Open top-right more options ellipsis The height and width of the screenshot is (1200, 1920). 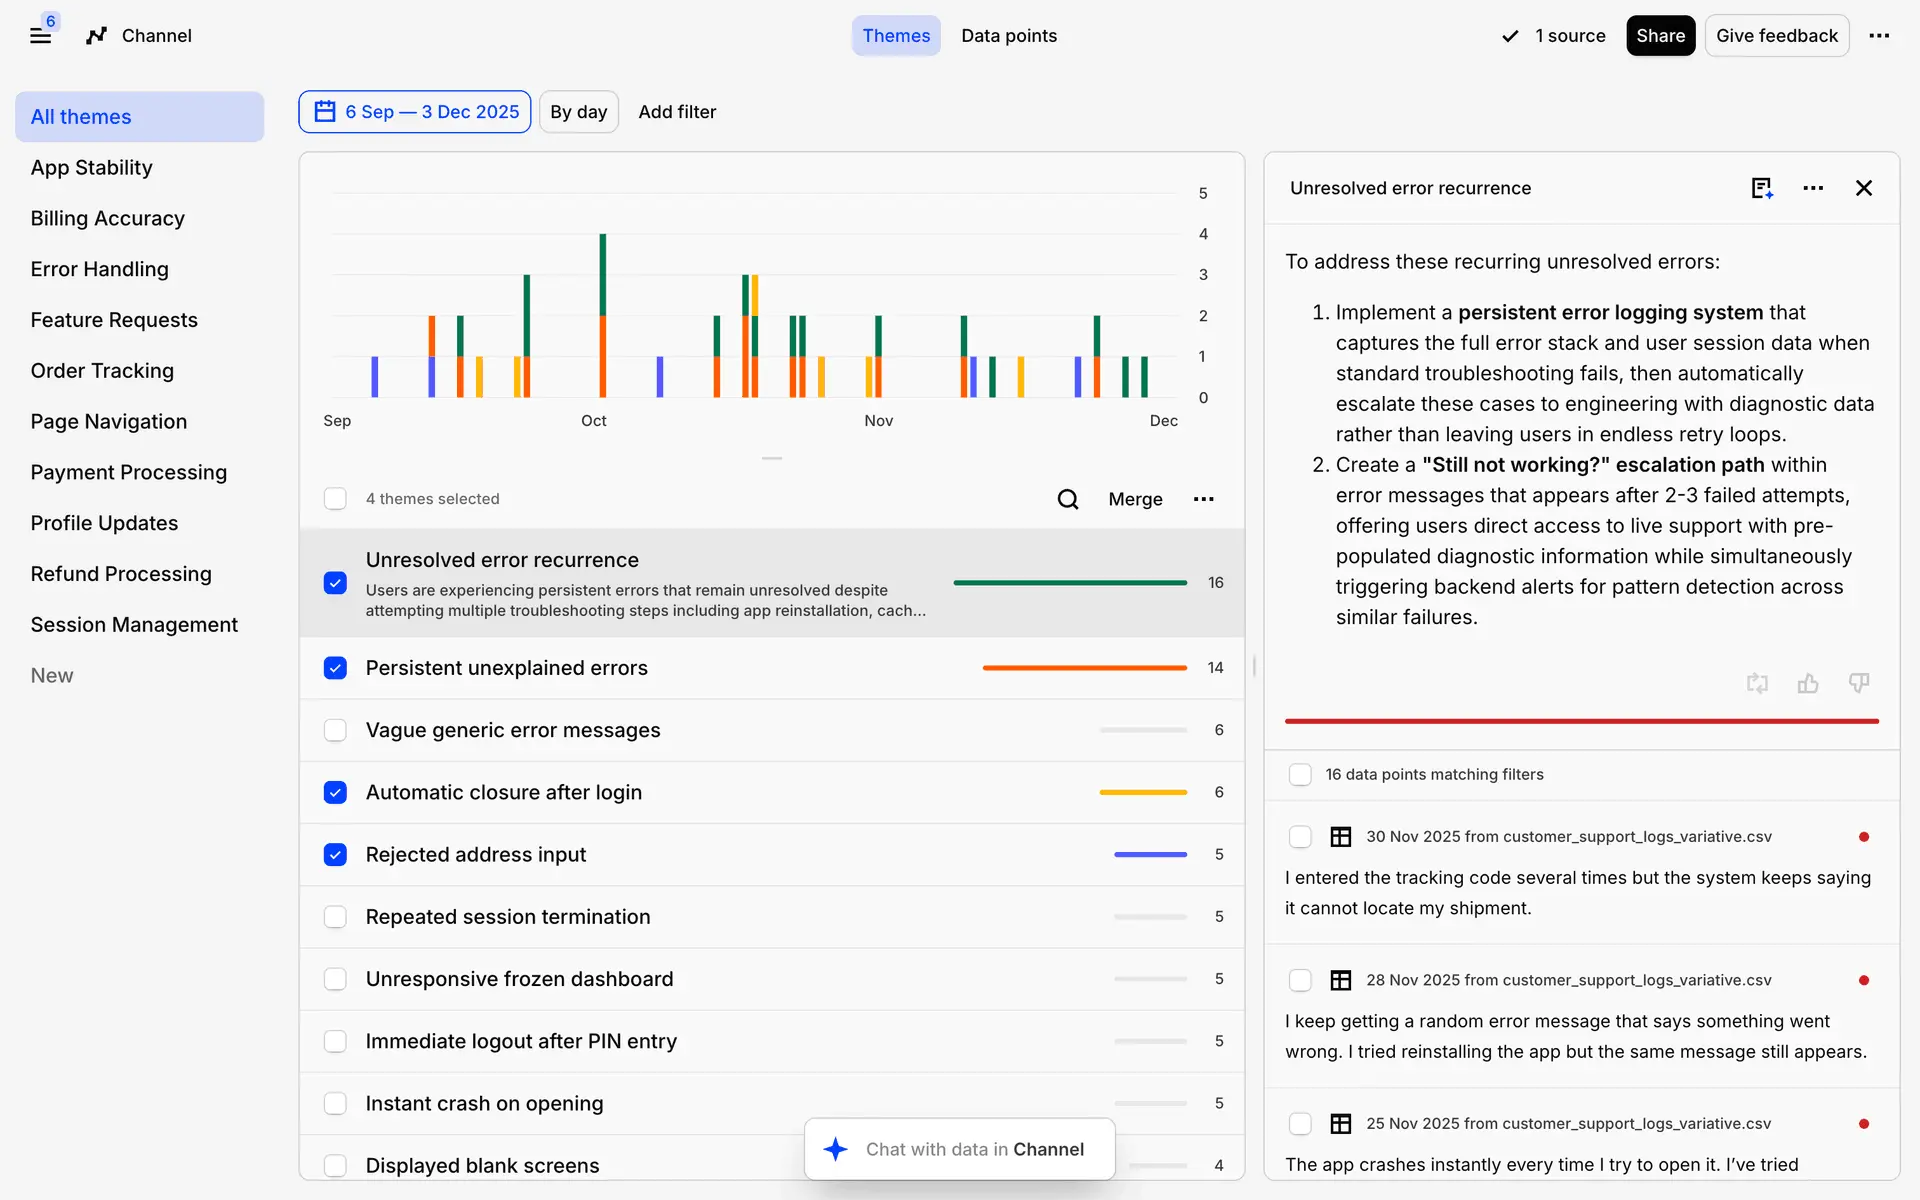click(x=1879, y=36)
